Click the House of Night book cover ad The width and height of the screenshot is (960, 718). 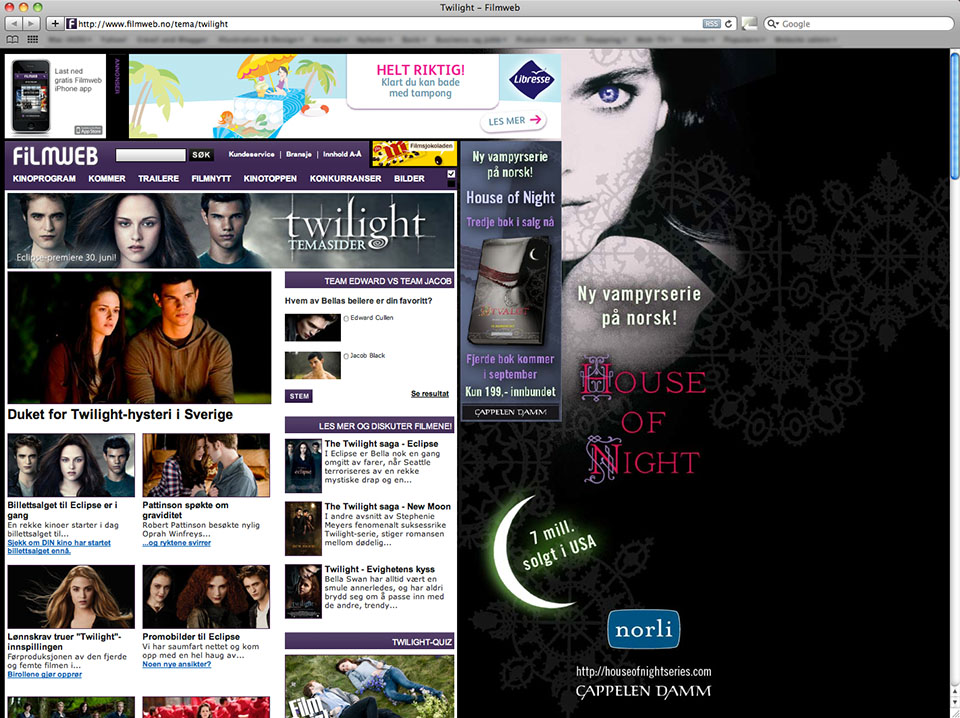point(510,290)
